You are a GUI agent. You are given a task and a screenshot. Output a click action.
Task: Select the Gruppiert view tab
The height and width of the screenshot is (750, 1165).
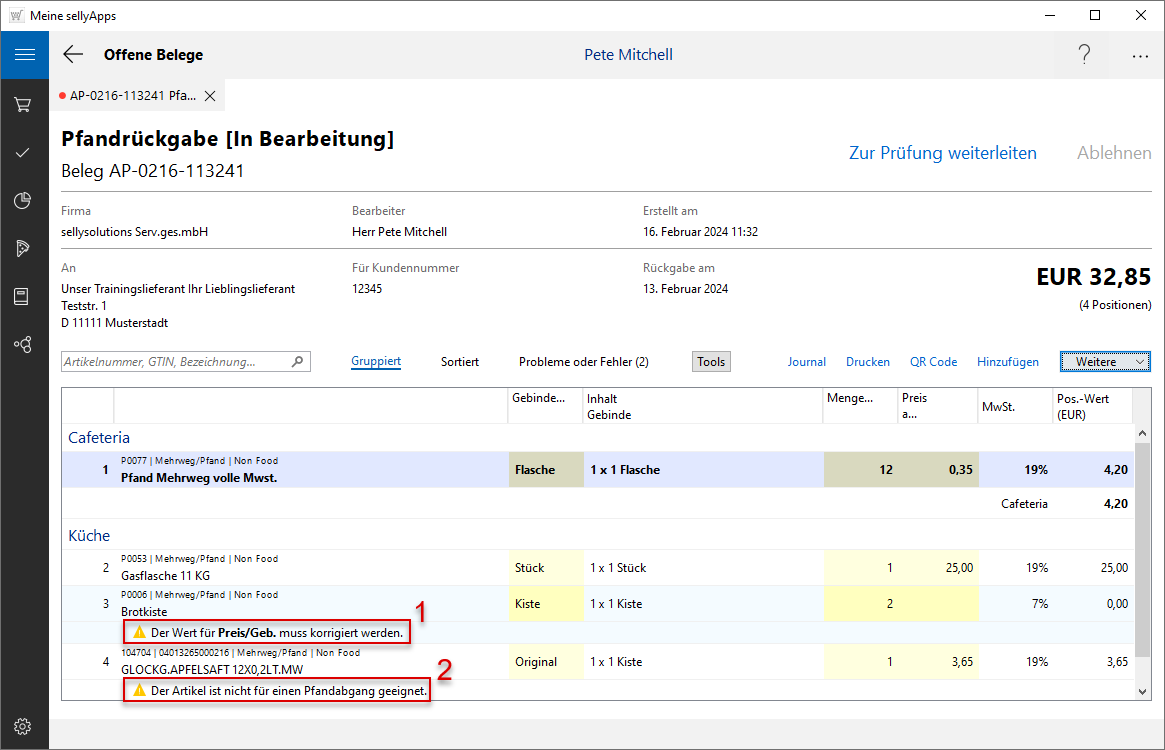tap(376, 362)
